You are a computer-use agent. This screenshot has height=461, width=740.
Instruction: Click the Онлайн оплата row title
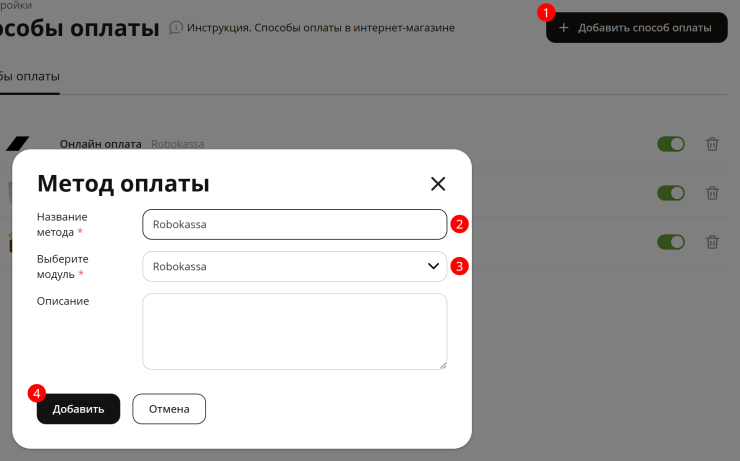(101, 144)
